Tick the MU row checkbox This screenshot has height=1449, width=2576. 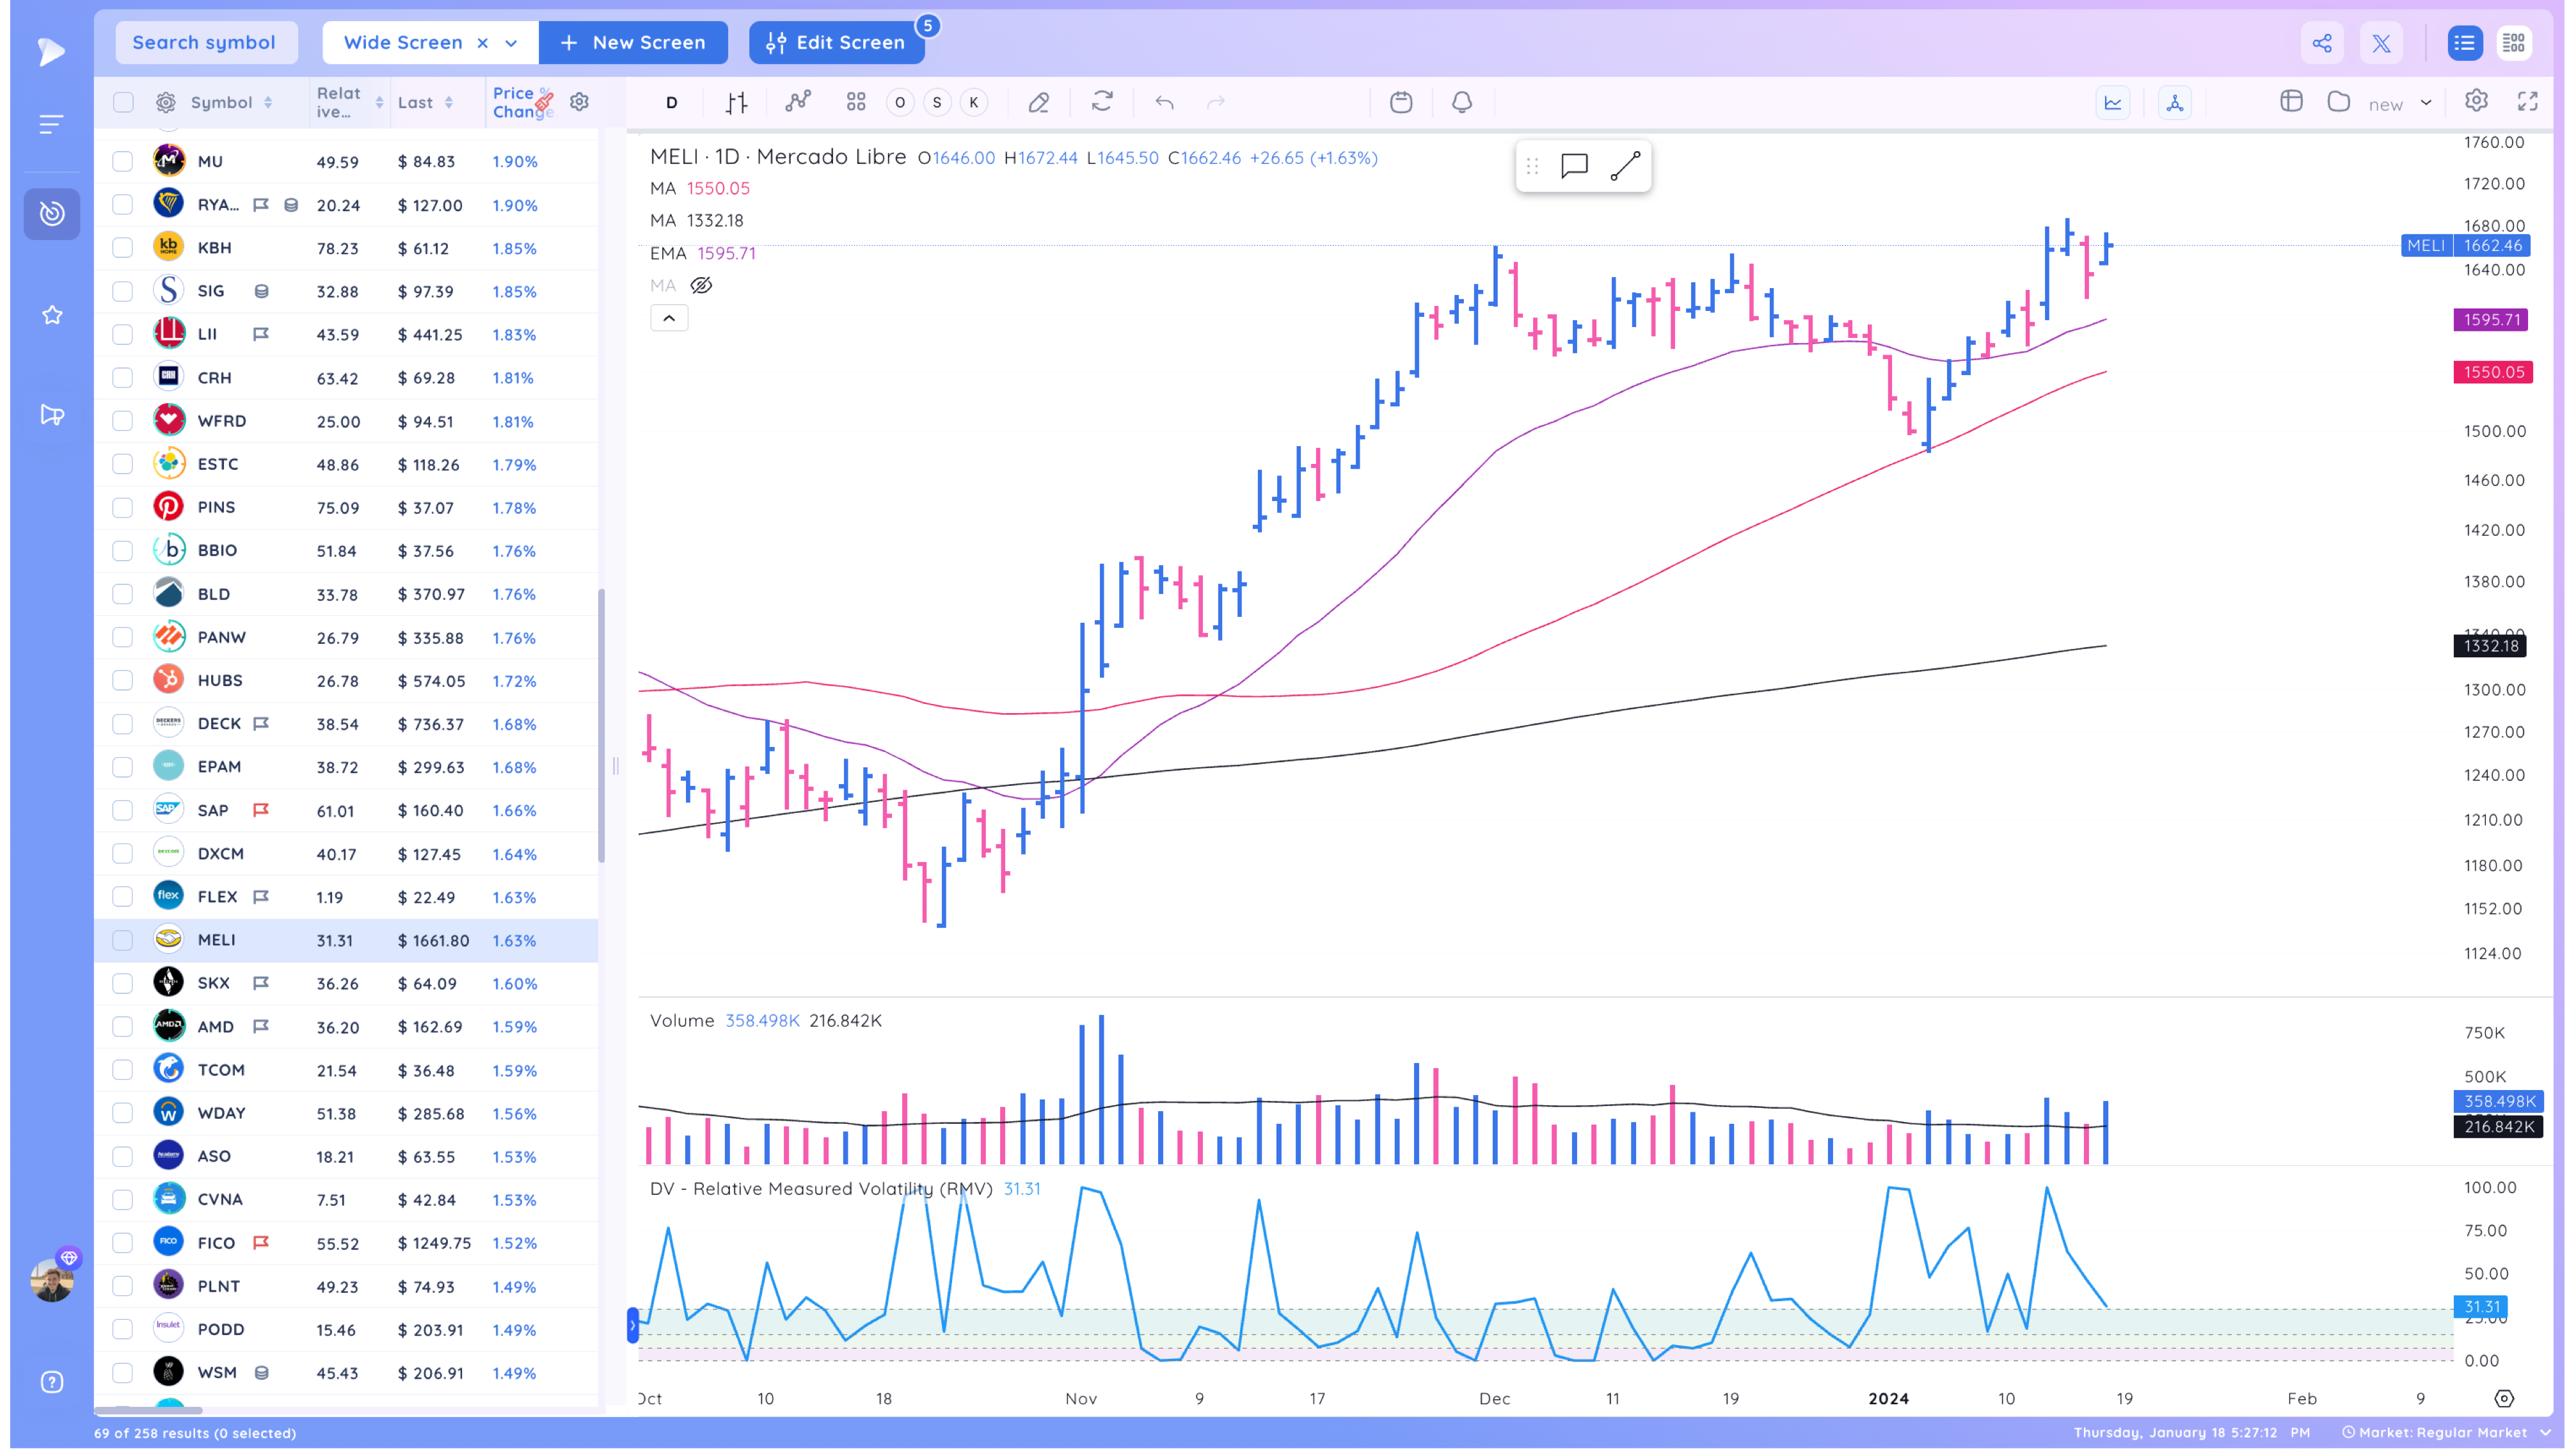click(x=122, y=161)
